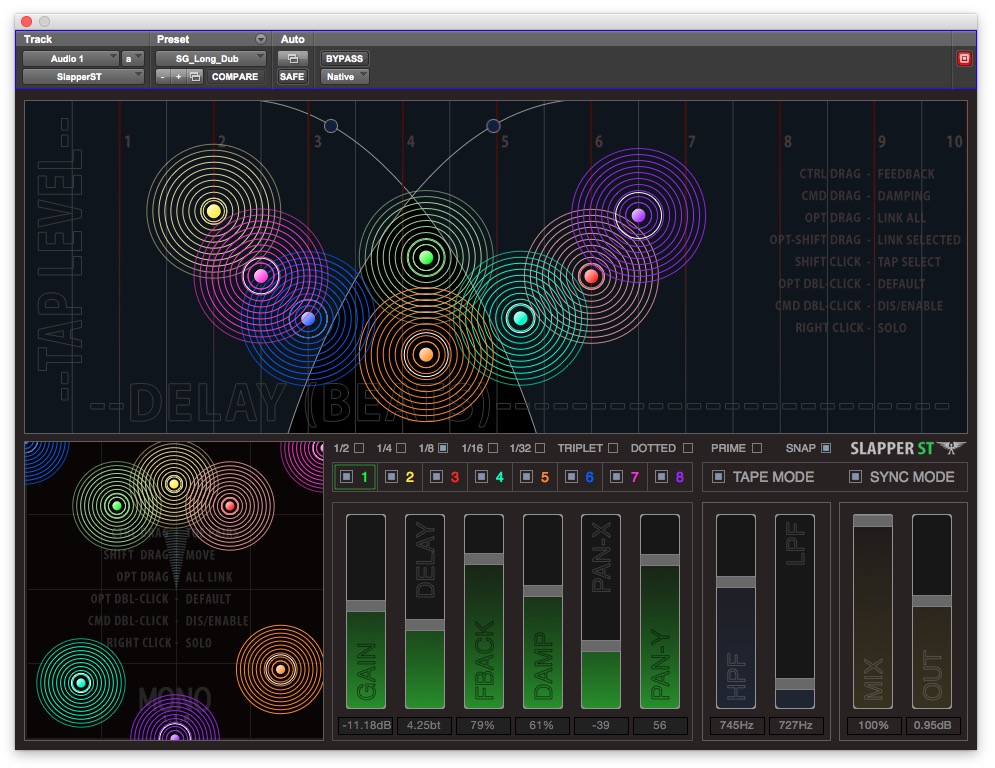Screen dimensions: 995x768
Task: Open the Native format dropdown
Action: pos(345,77)
